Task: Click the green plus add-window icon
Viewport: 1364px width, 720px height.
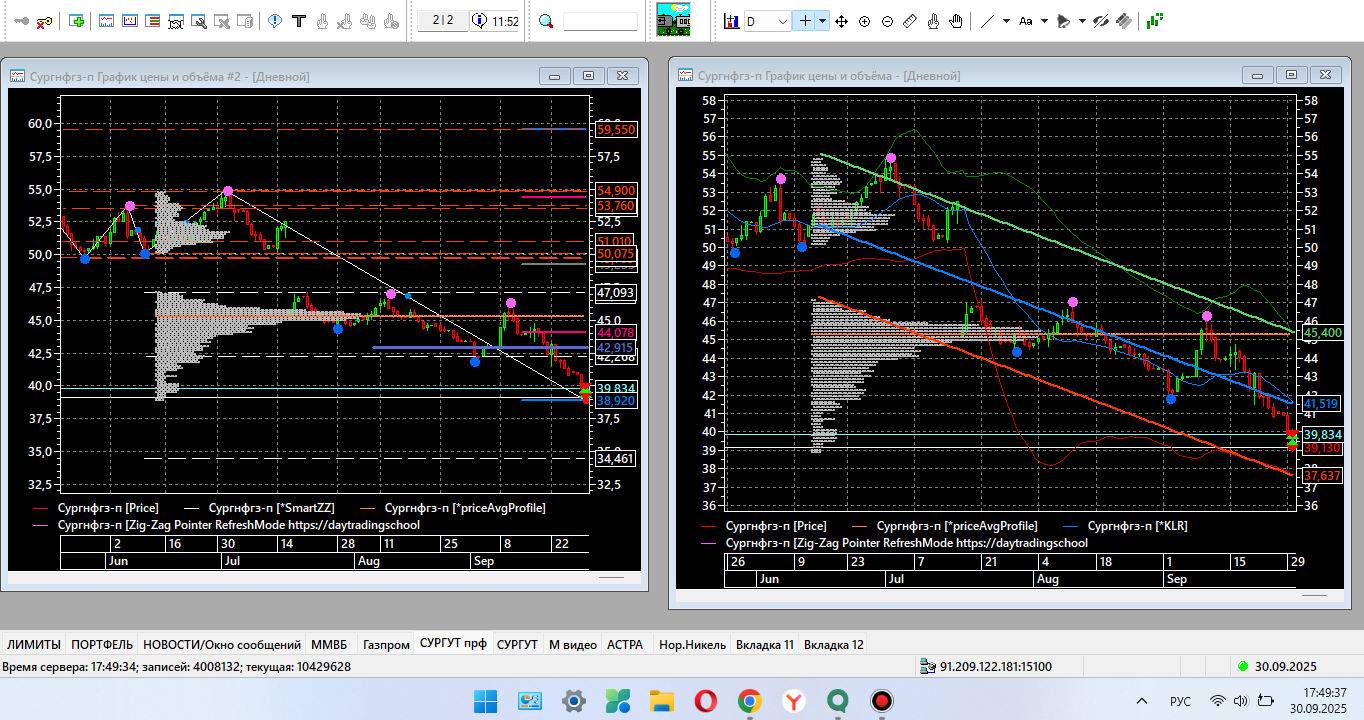Action: coord(77,21)
